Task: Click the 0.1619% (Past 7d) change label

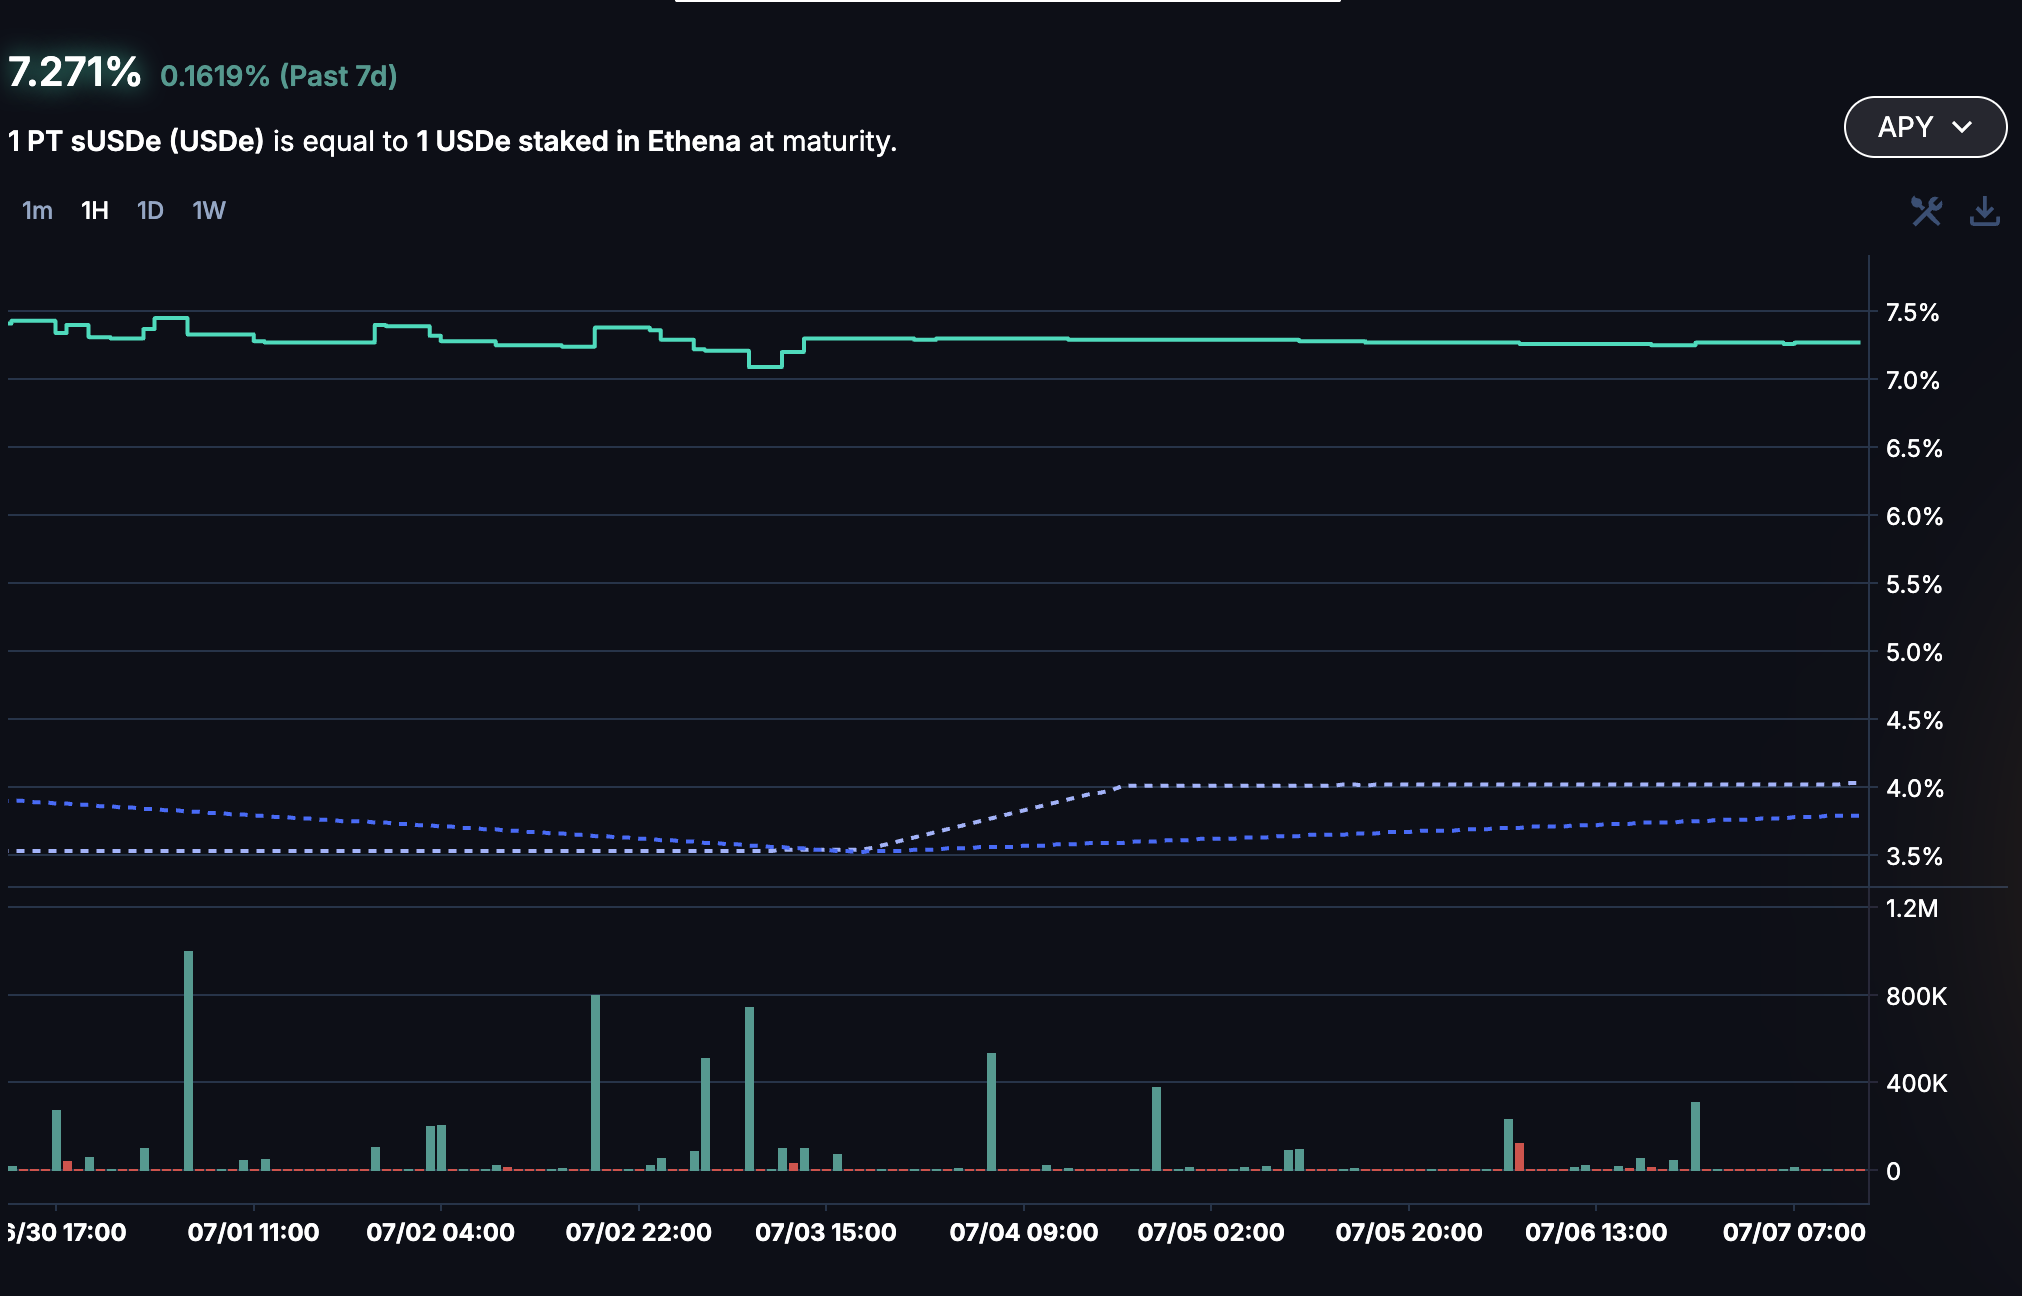Action: point(279,76)
